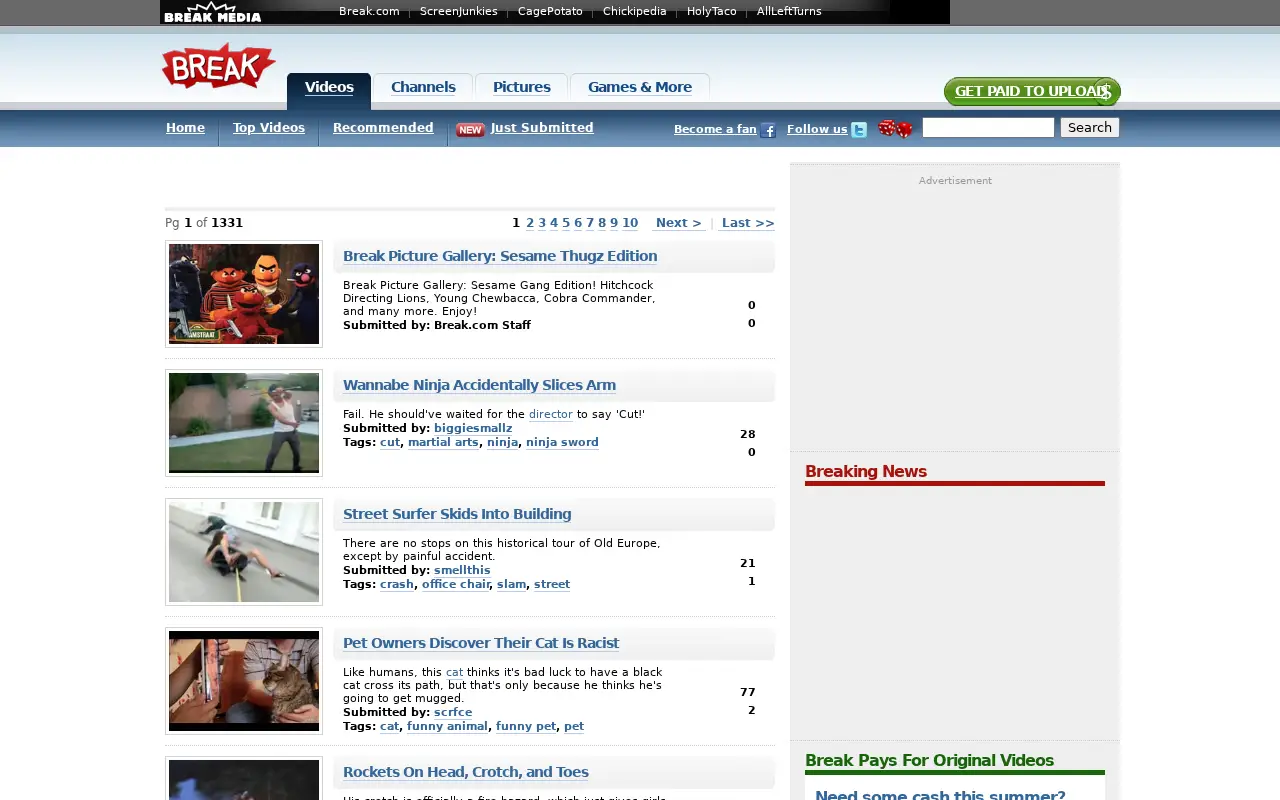Click the Follow us link
Image resolution: width=1280 pixels, height=800 pixels.
click(817, 129)
